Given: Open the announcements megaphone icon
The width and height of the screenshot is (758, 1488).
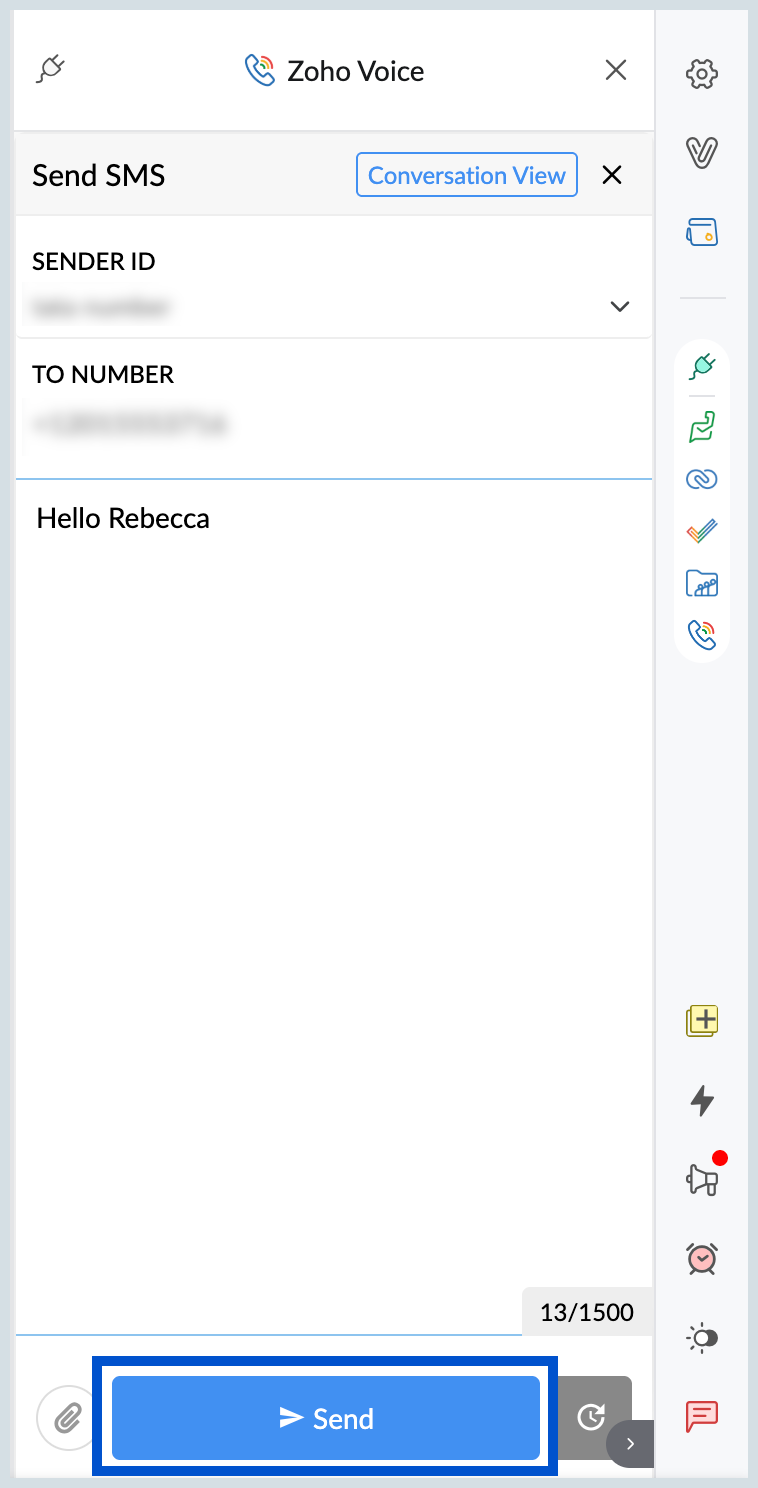Looking at the screenshot, I should [x=703, y=1180].
